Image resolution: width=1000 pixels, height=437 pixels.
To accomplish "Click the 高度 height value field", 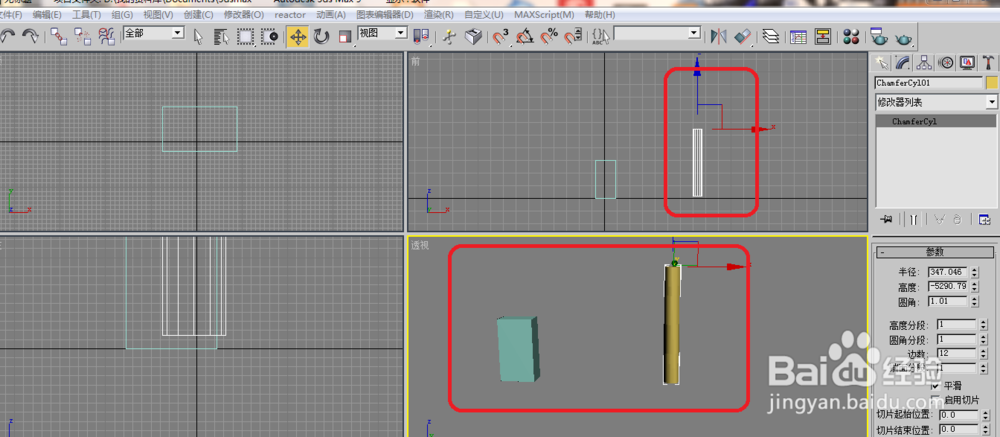I will point(948,286).
